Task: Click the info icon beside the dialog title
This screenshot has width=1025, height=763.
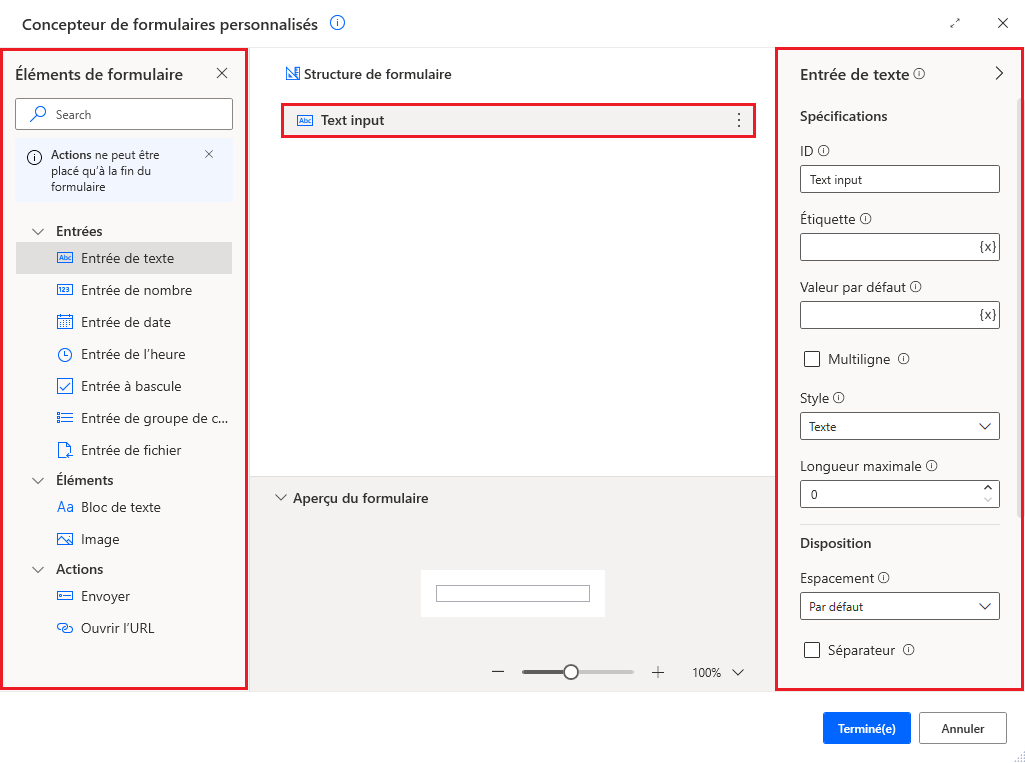Action: pyautogui.click(x=338, y=23)
